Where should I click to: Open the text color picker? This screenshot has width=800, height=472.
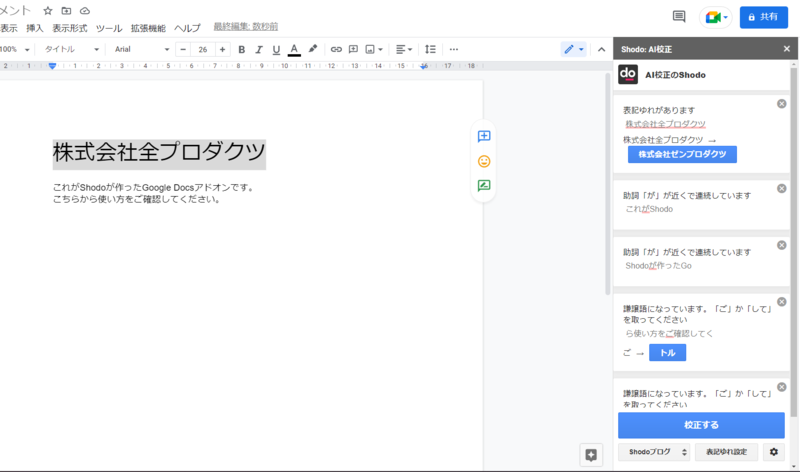pyautogui.click(x=294, y=49)
